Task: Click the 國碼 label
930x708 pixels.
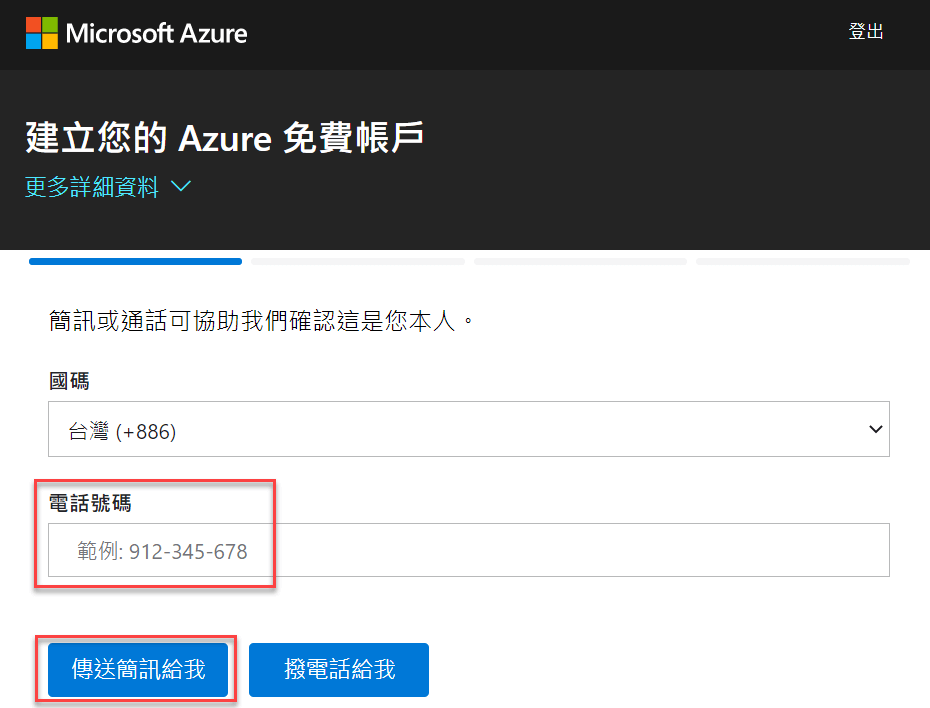Action: (69, 381)
